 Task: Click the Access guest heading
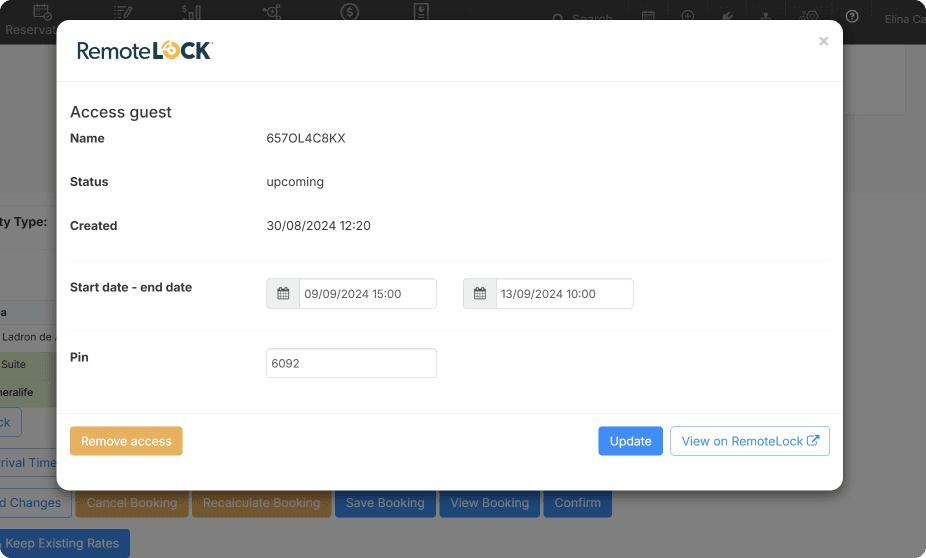(x=120, y=112)
